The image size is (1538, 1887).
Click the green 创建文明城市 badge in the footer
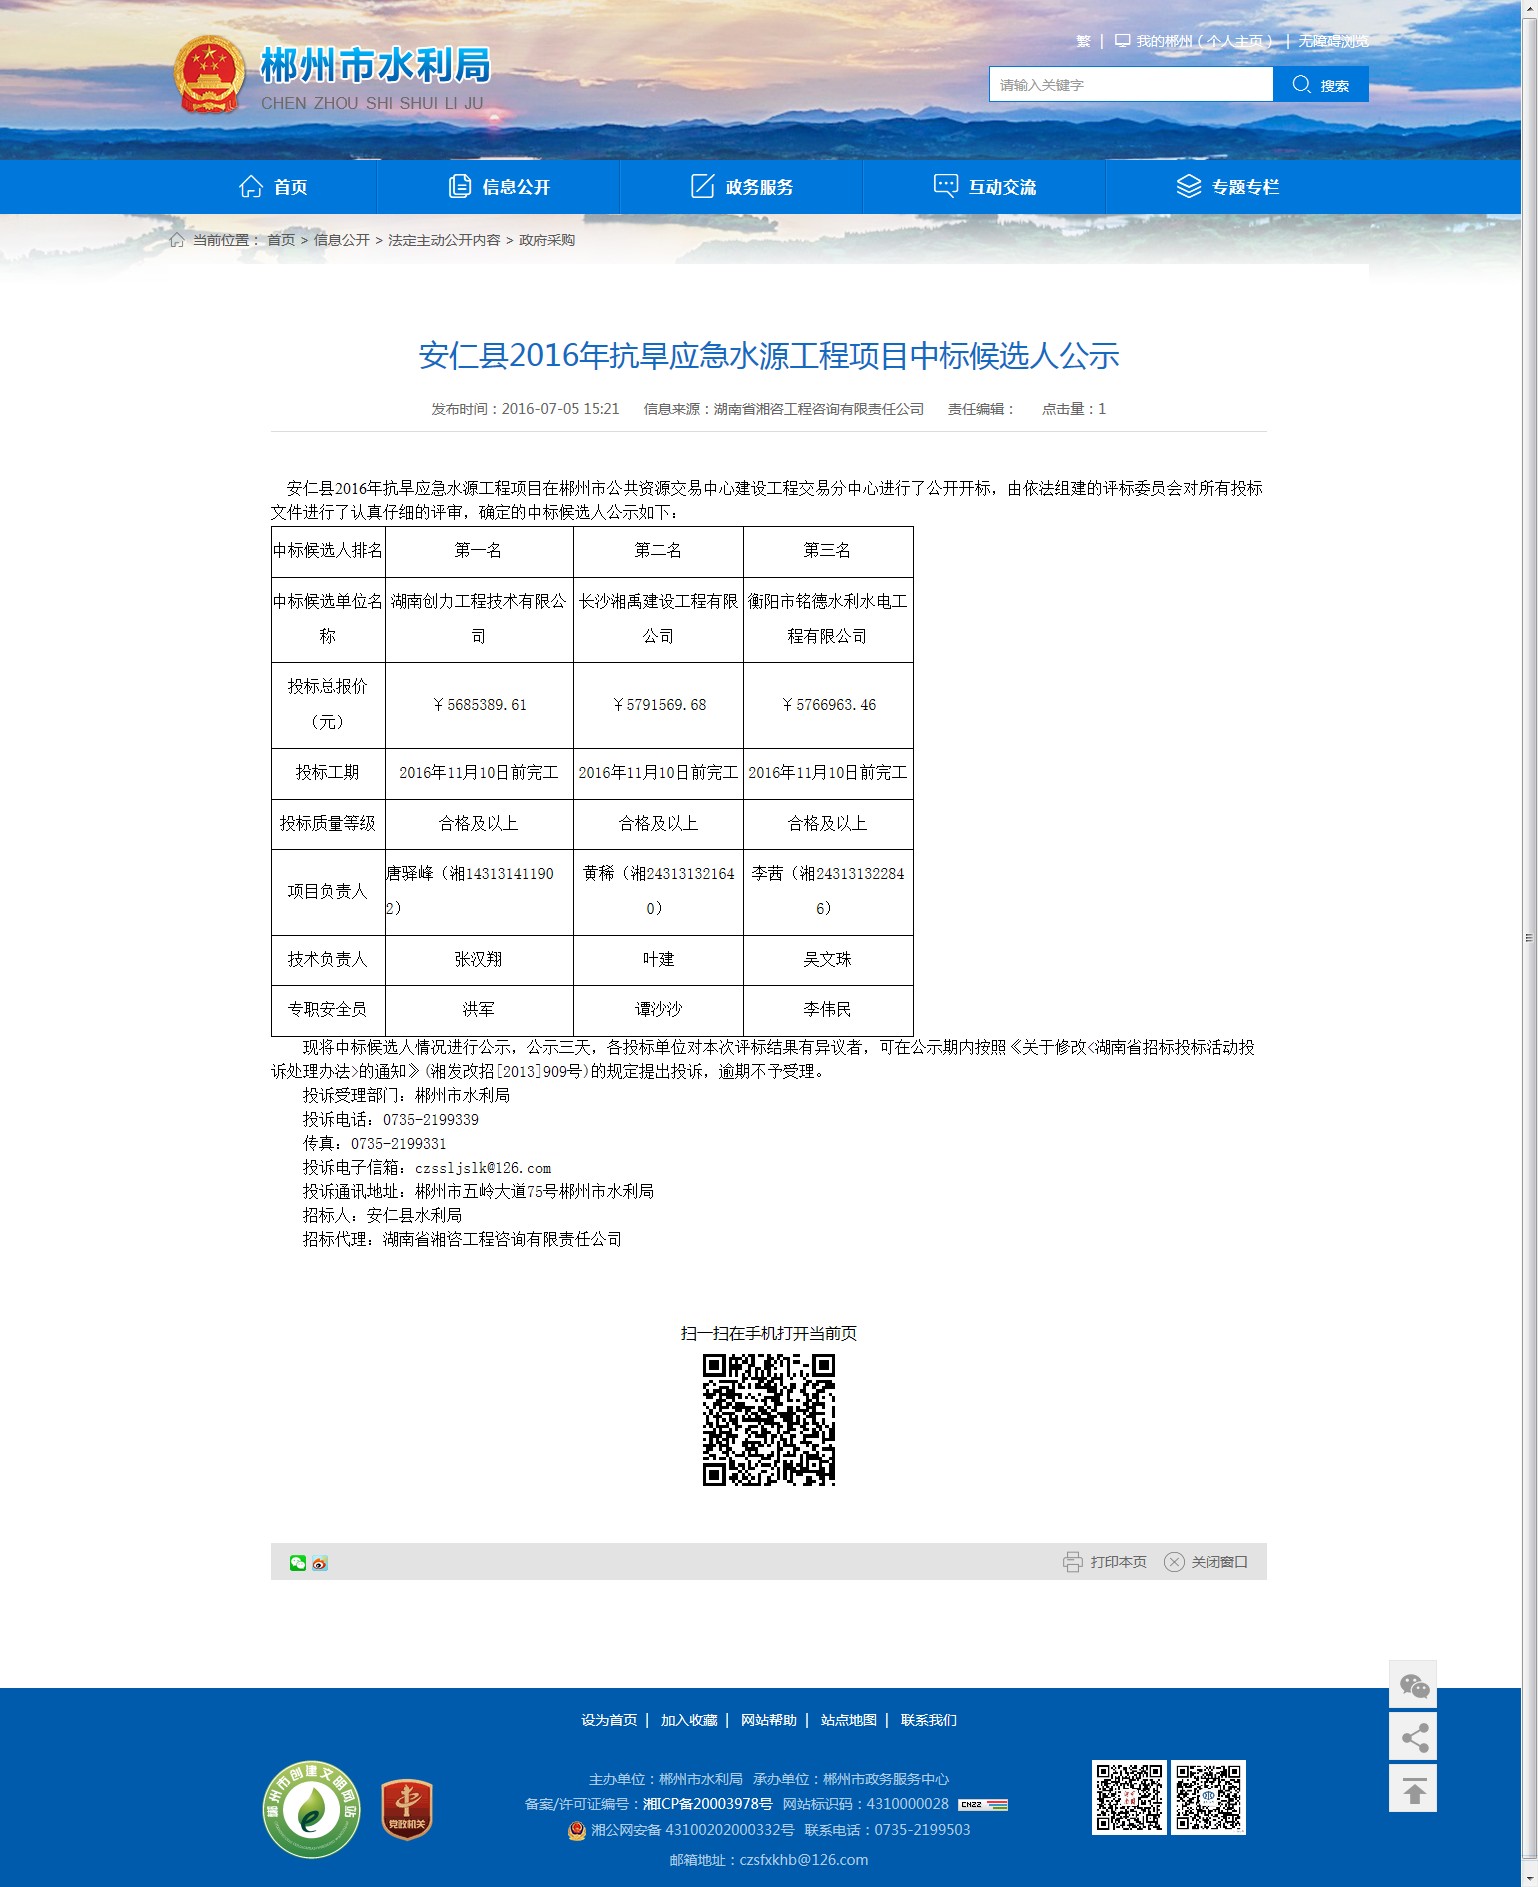(x=312, y=1809)
